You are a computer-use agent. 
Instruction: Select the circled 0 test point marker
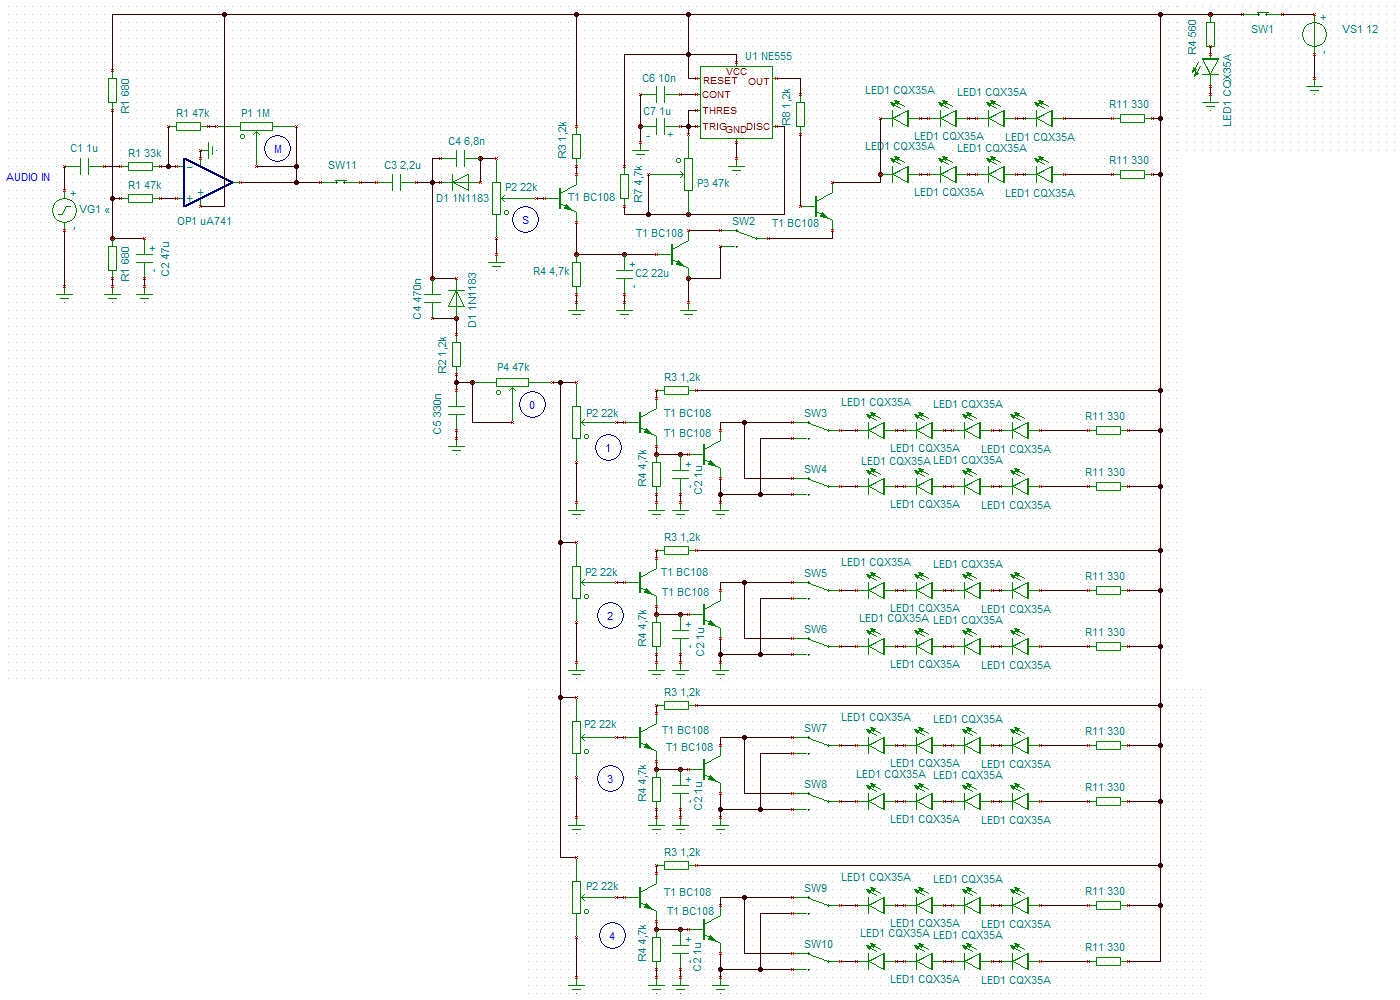(x=532, y=405)
